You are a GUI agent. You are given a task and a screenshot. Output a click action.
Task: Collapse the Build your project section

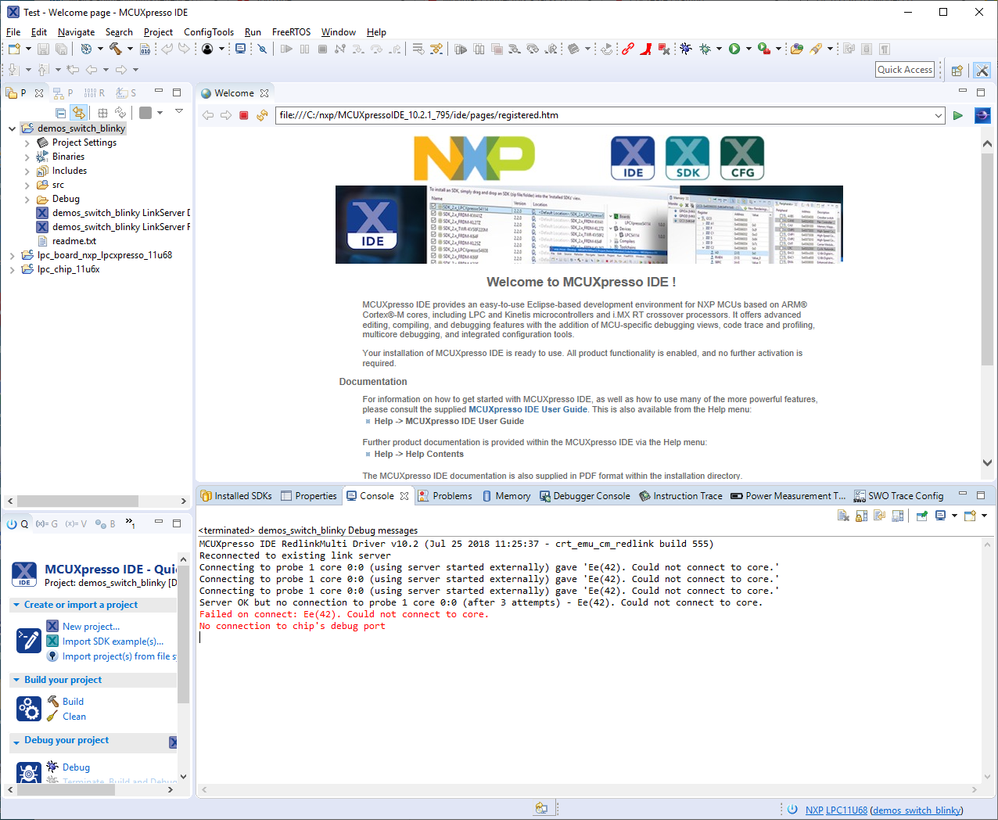16,680
